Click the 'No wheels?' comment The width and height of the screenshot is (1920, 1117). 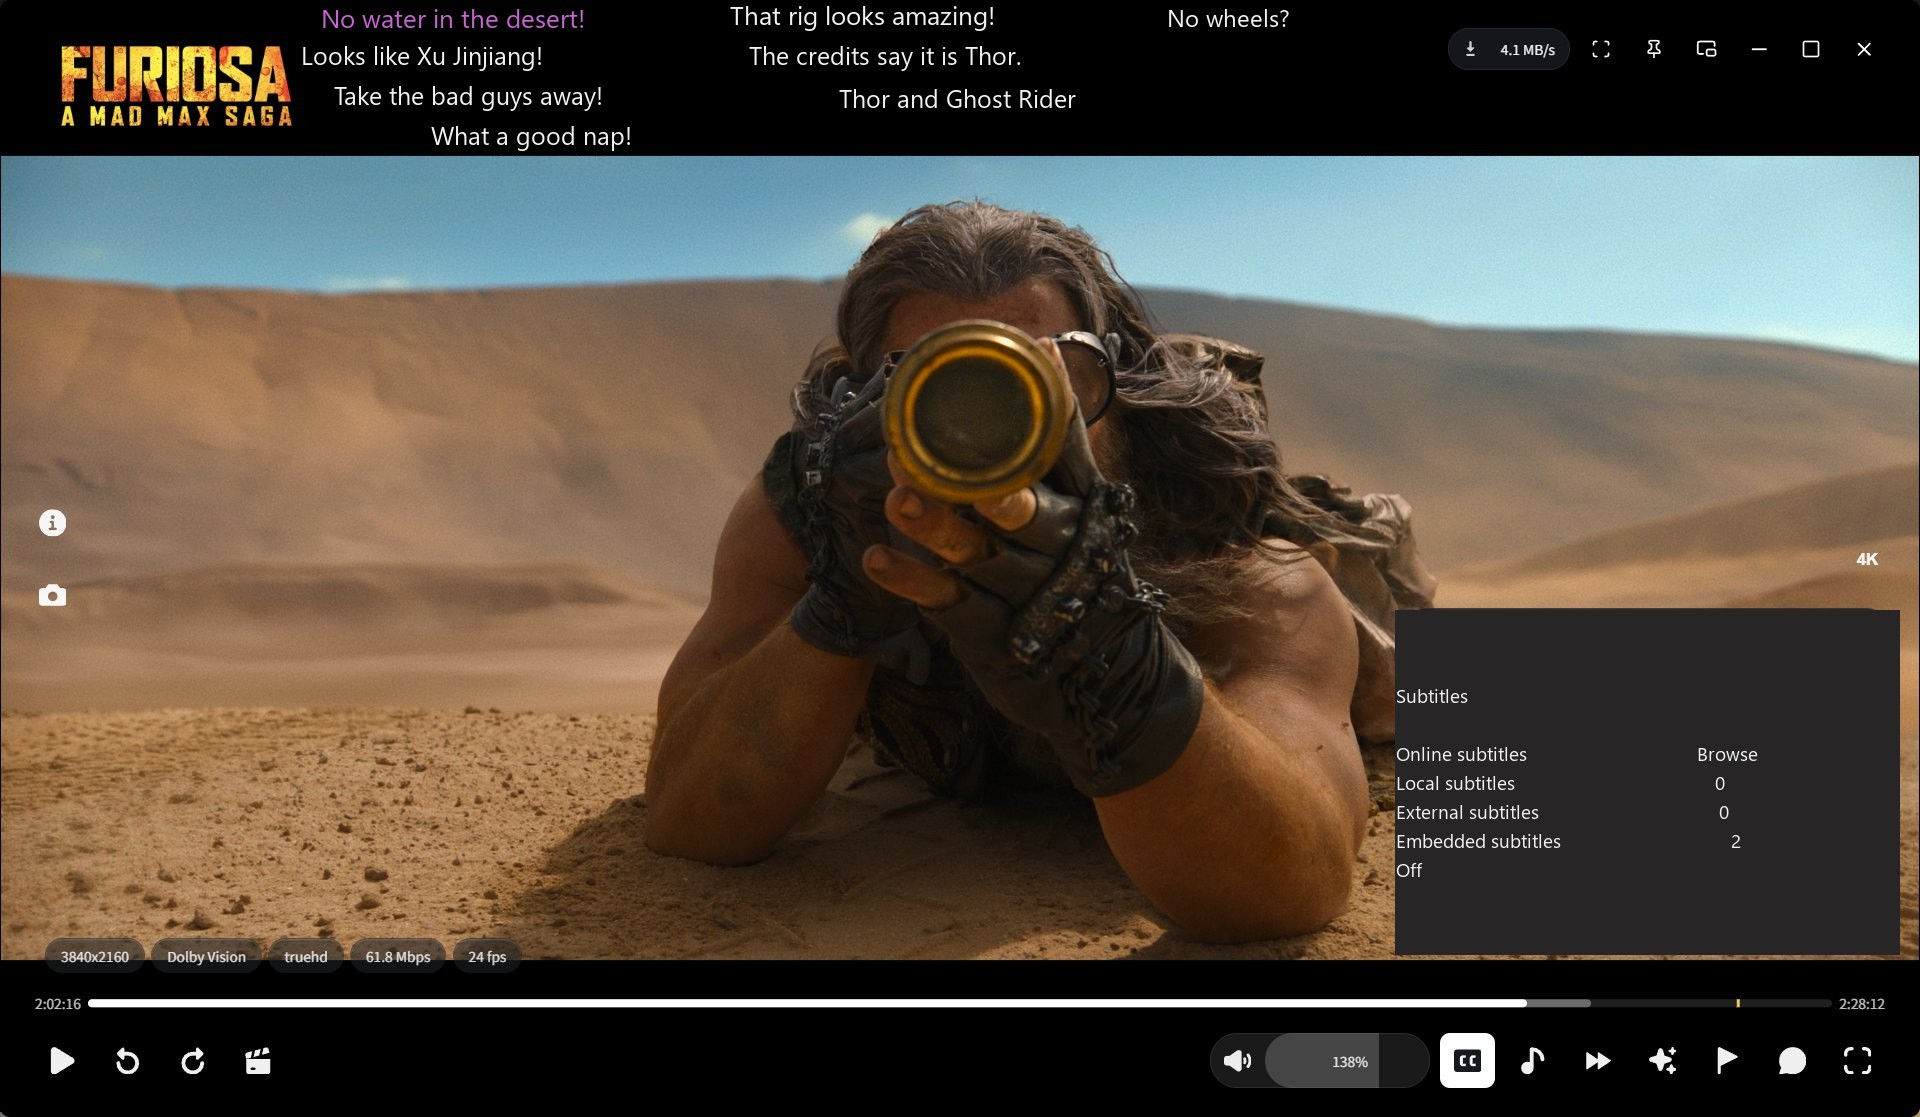1228,19
